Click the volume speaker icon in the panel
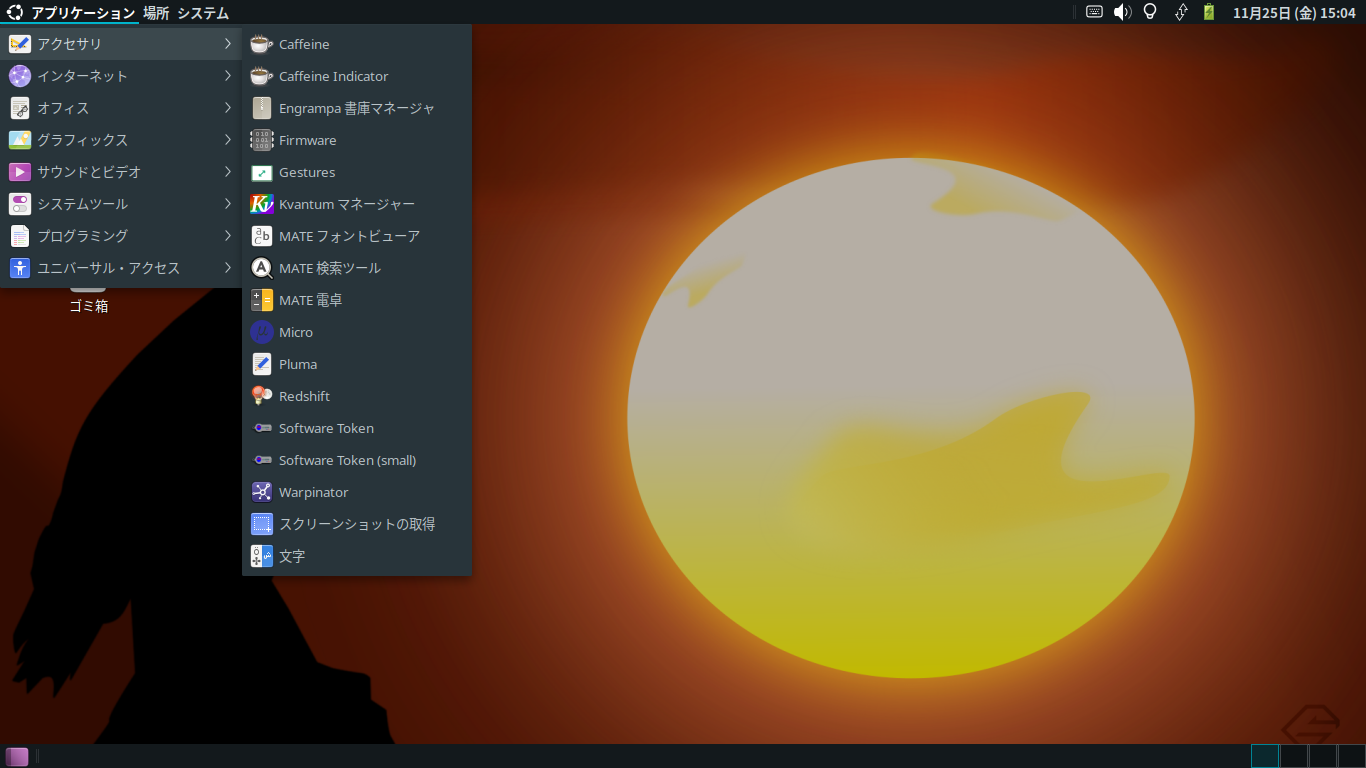 pyautogui.click(x=1122, y=12)
